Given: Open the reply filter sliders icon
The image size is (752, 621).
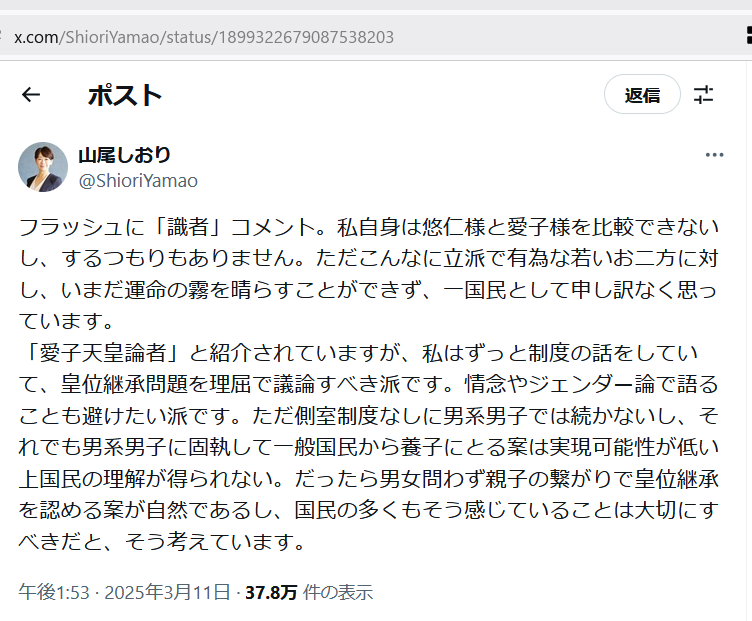Looking at the screenshot, I should pos(704,94).
